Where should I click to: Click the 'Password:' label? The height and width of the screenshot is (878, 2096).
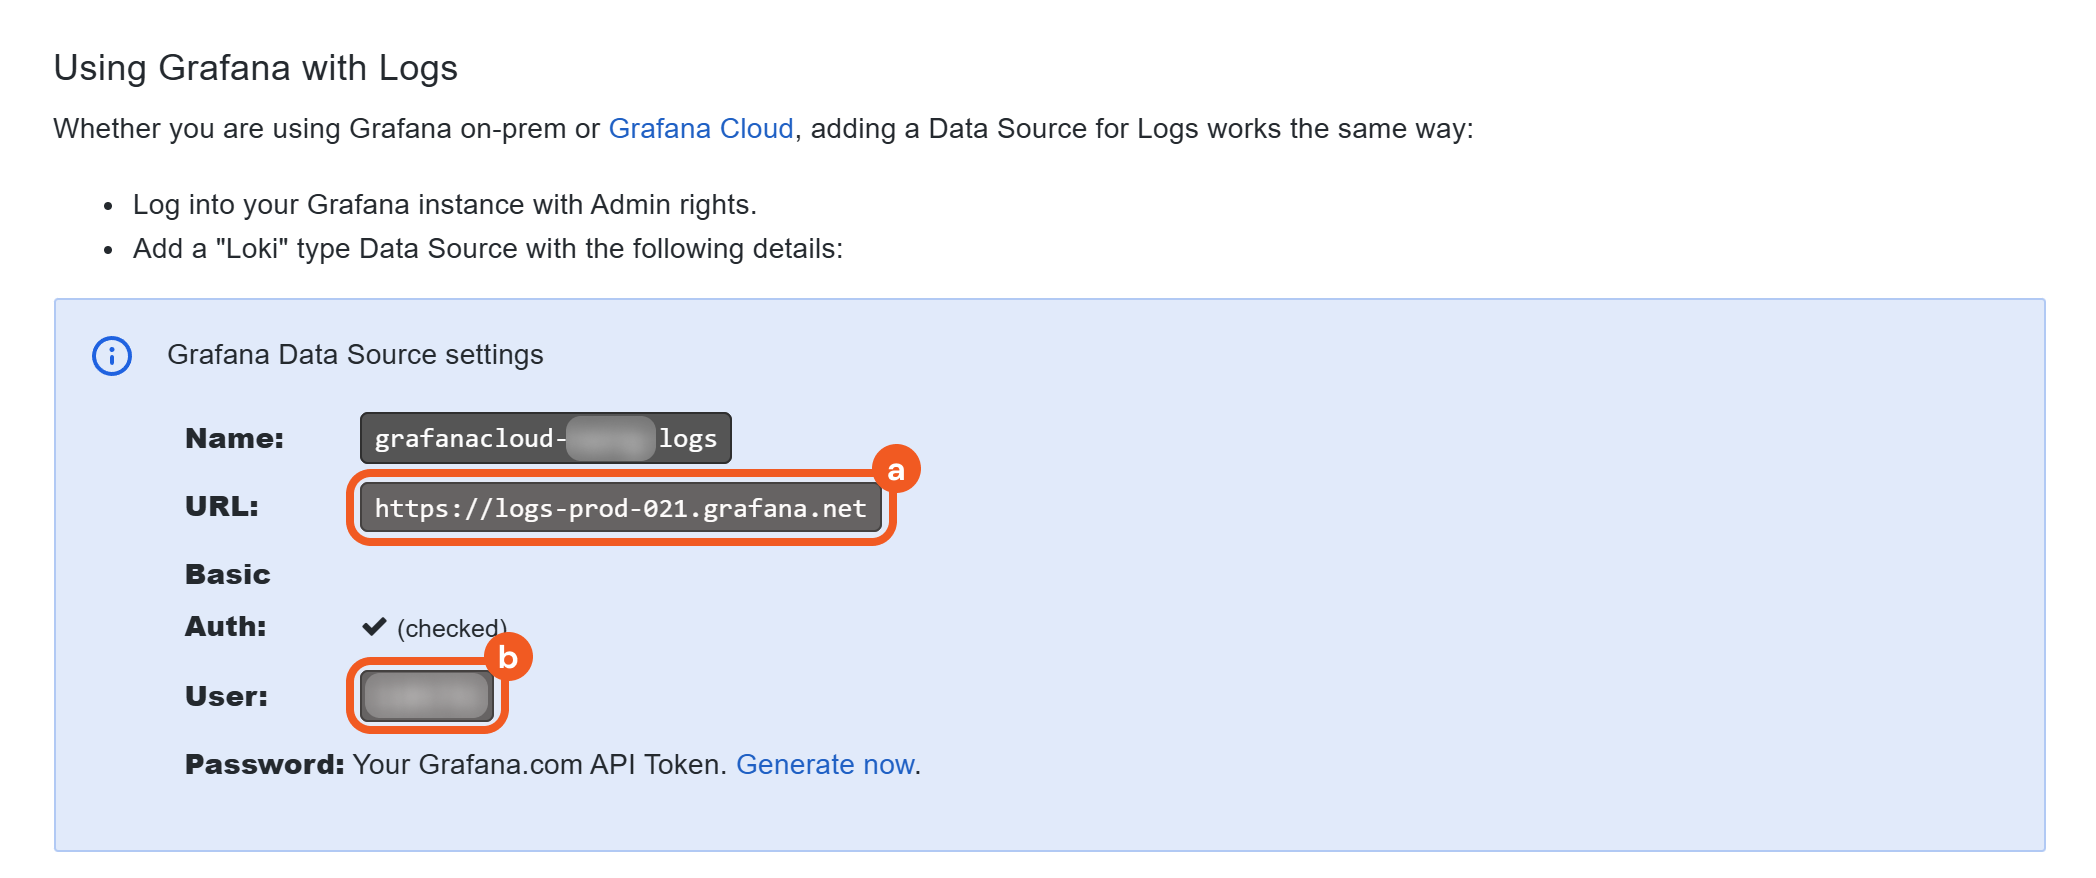(x=264, y=765)
